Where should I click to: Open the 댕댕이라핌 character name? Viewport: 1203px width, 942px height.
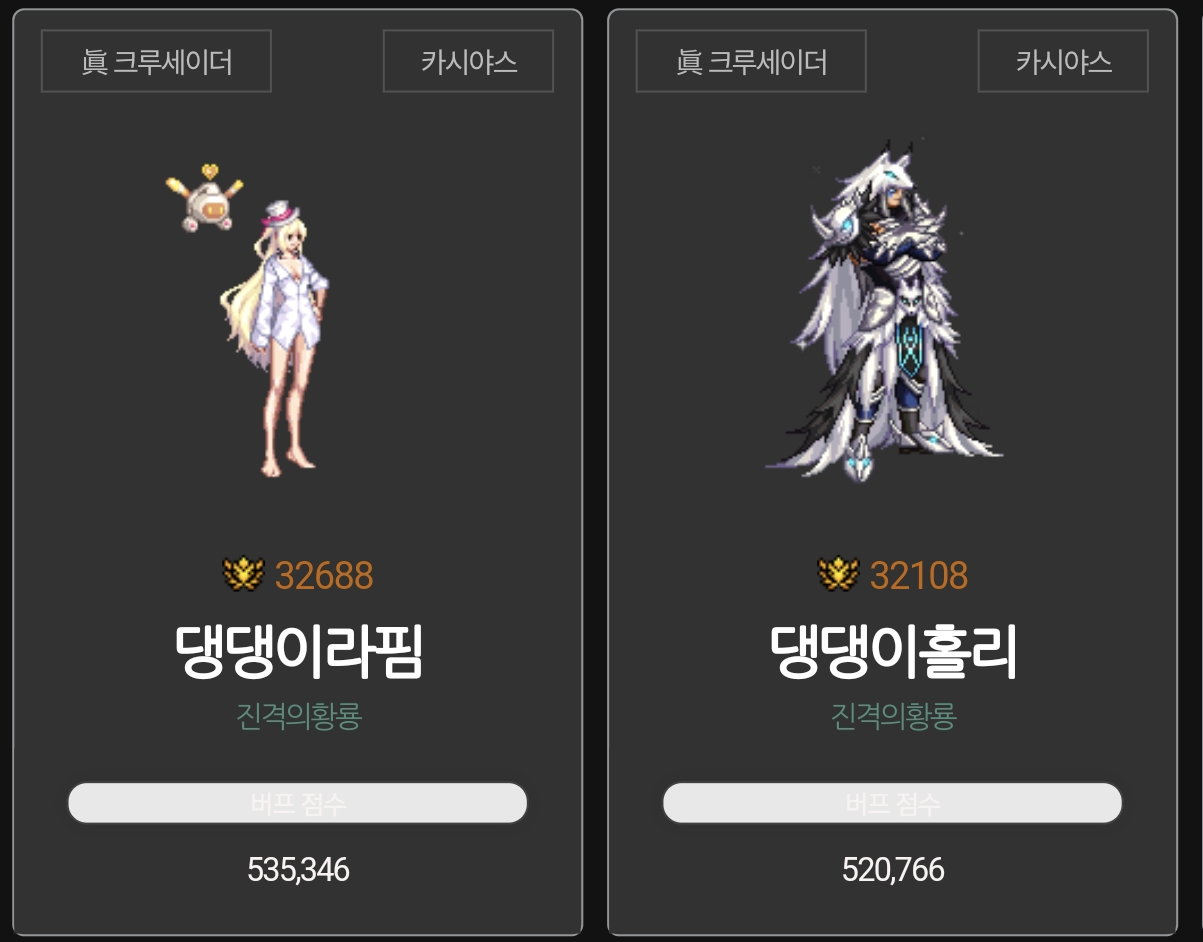(298, 652)
